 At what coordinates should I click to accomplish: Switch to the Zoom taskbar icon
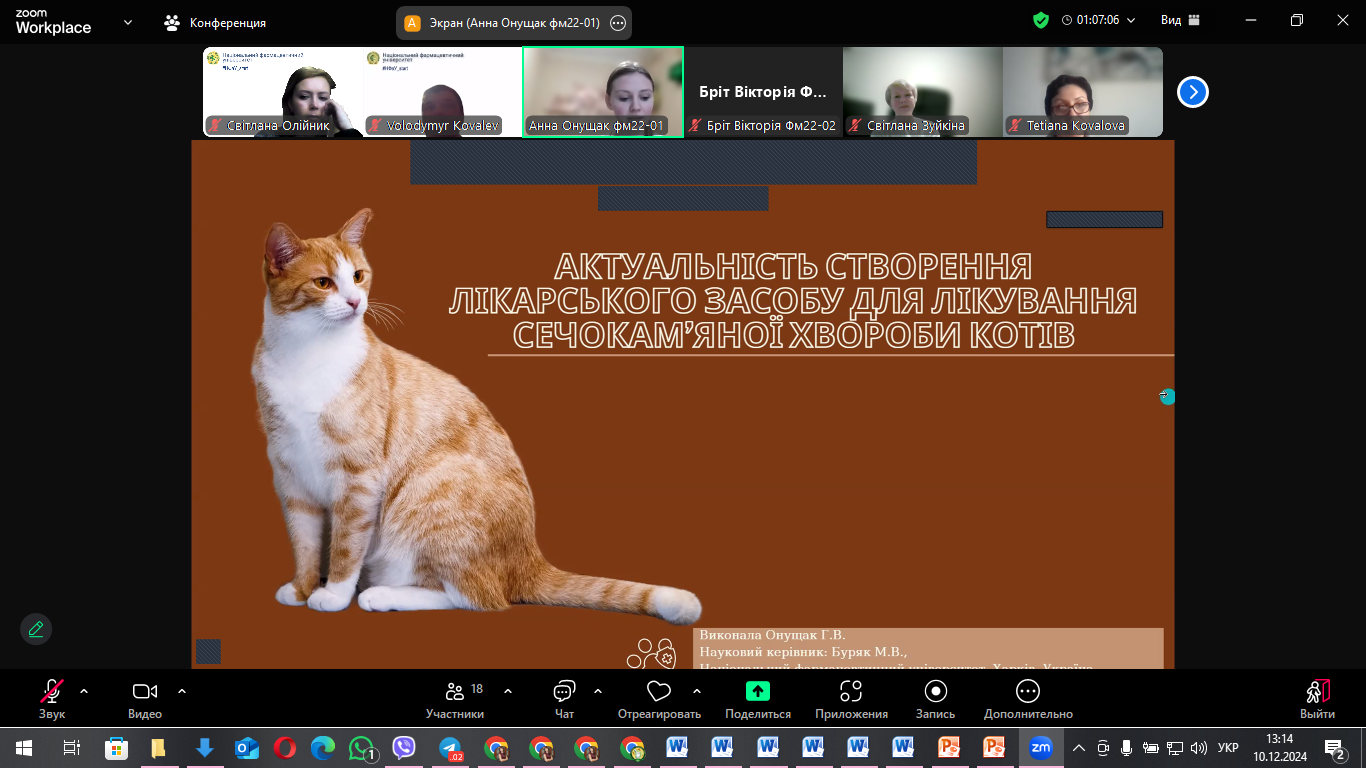point(1041,748)
